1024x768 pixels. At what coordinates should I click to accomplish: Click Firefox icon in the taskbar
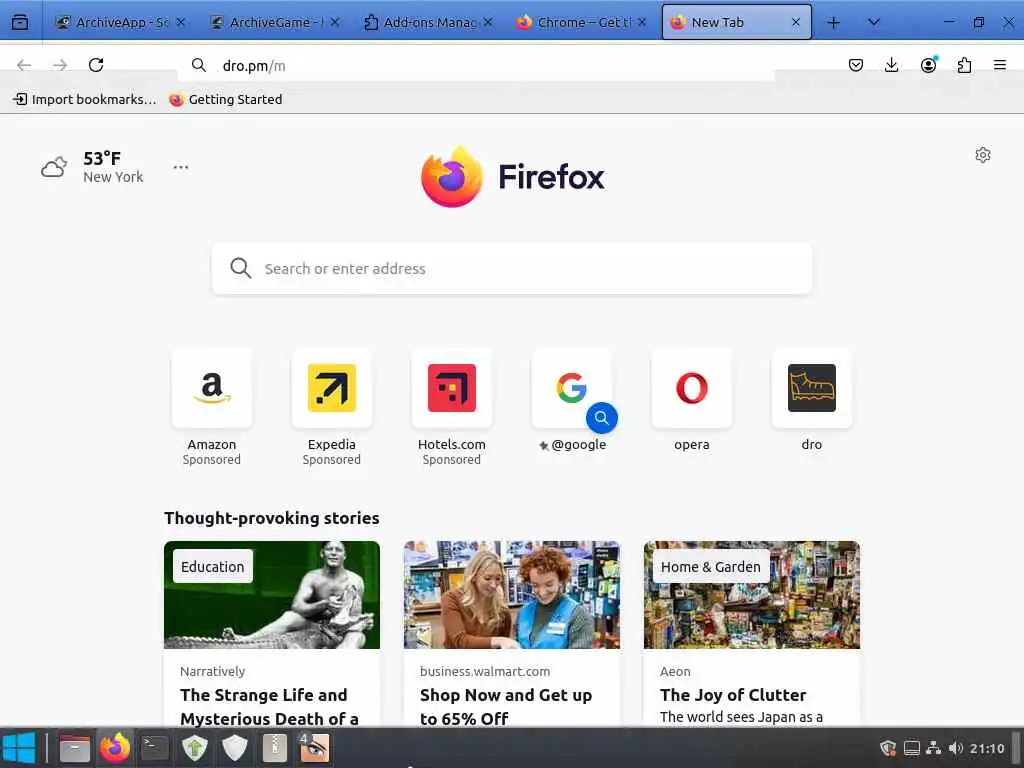[x=115, y=748]
